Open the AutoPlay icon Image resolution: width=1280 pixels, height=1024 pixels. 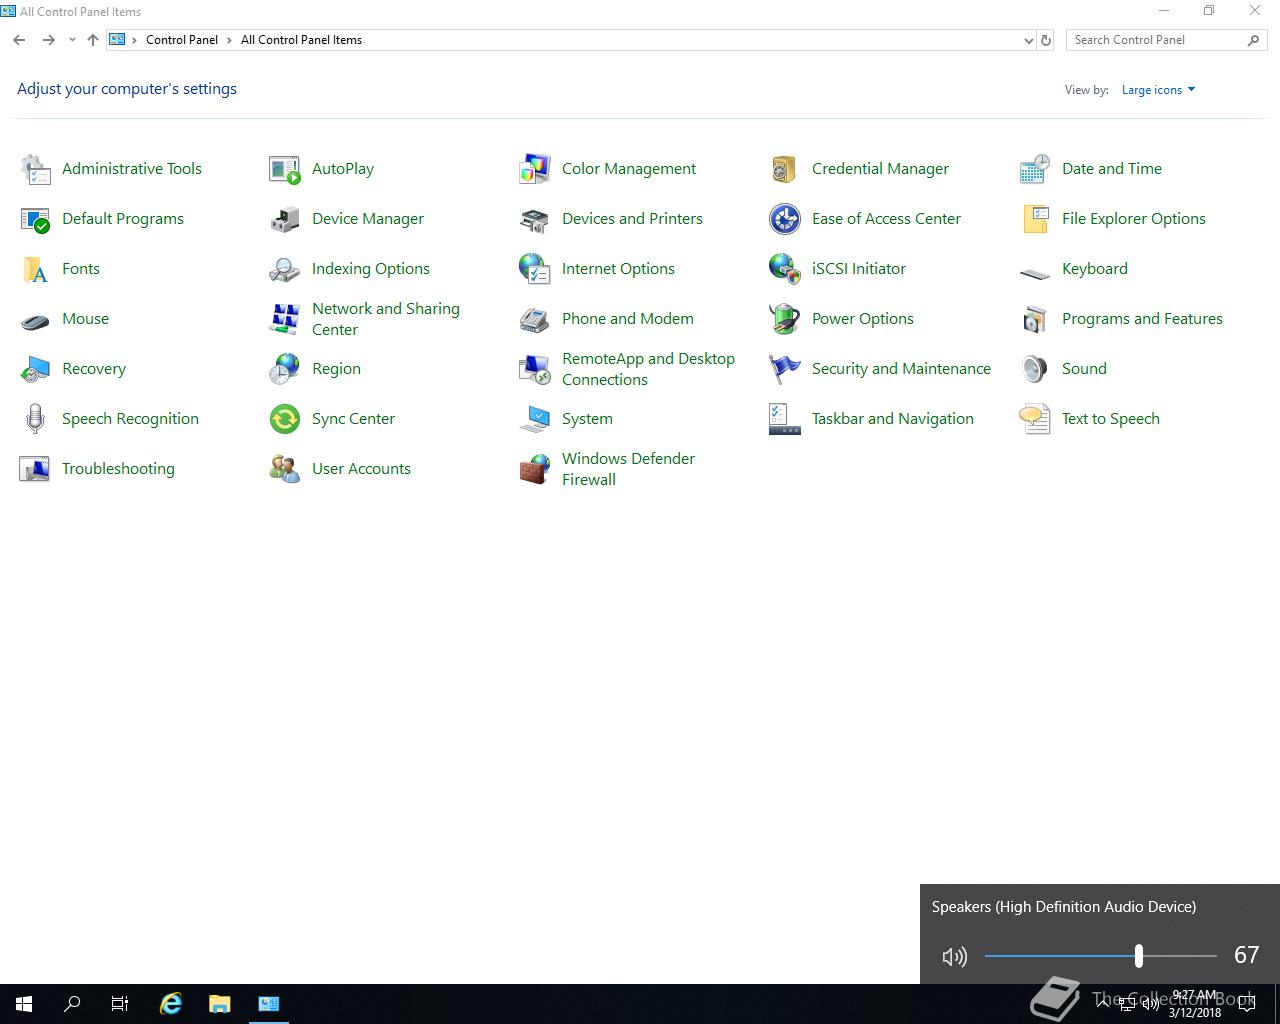(x=285, y=169)
